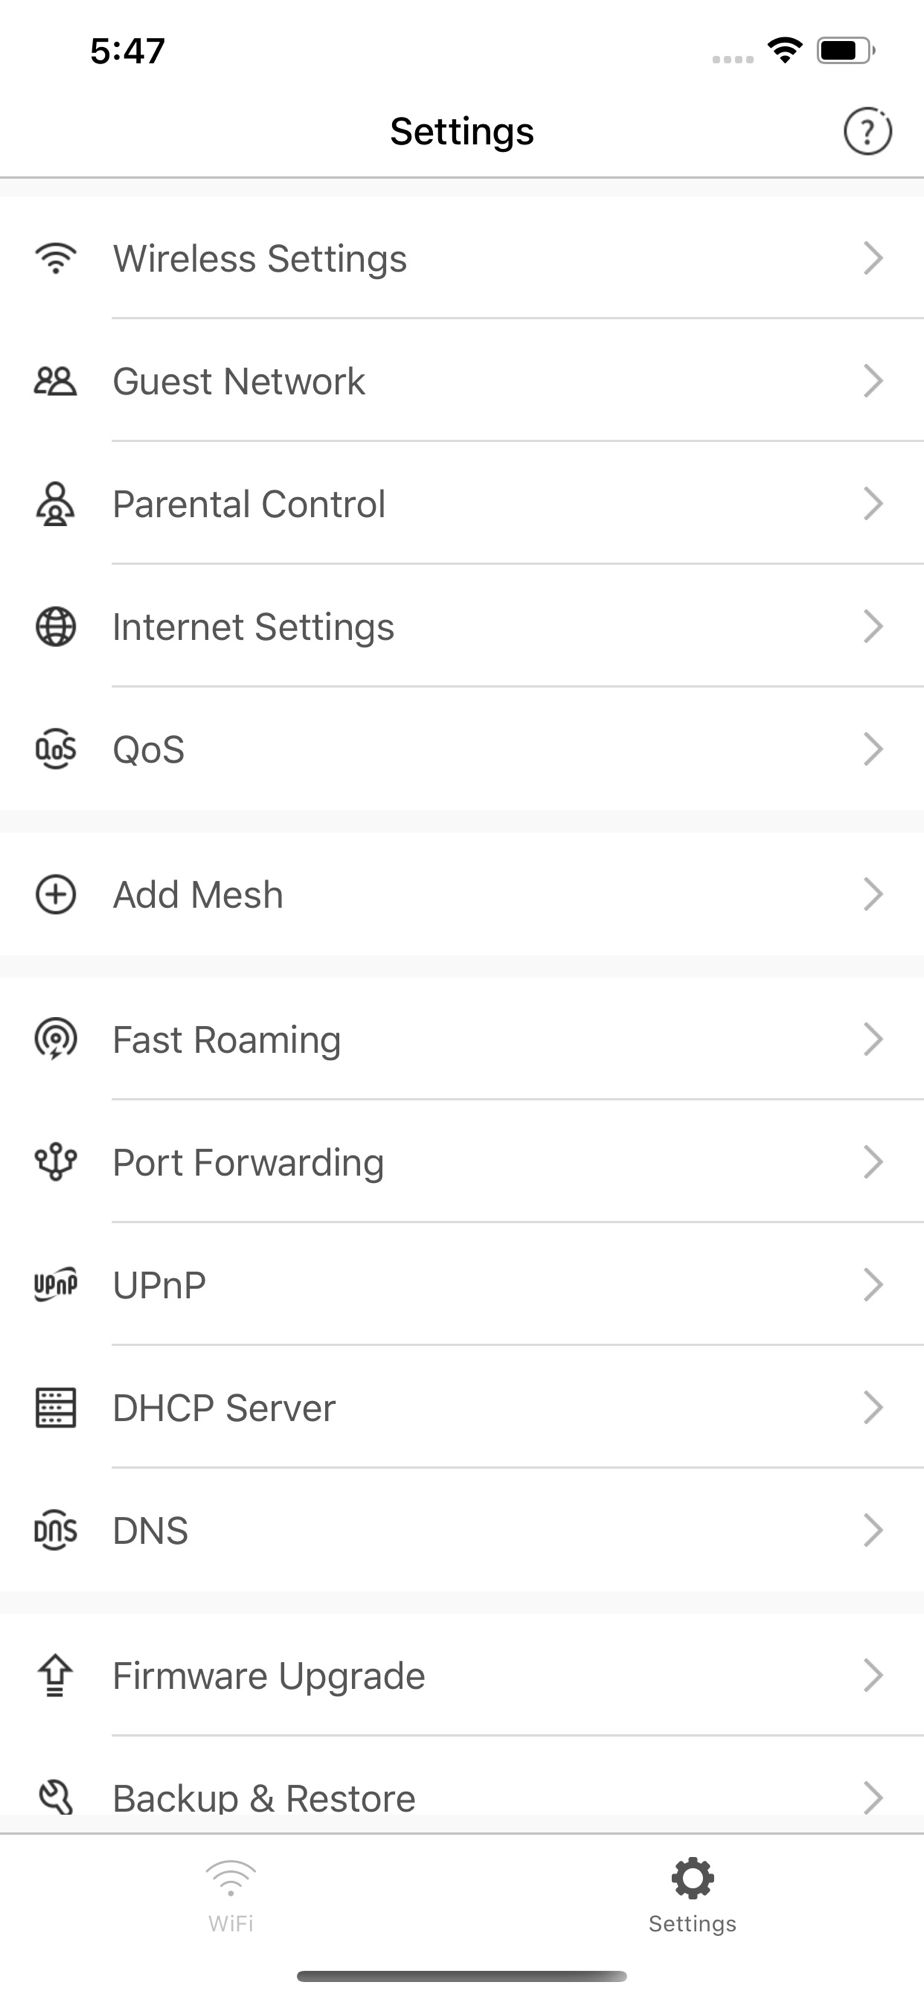The image size is (924, 2000).
Task: Tap the Wireless Settings Wi-Fi icon
Action: pyautogui.click(x=56, y=258)
